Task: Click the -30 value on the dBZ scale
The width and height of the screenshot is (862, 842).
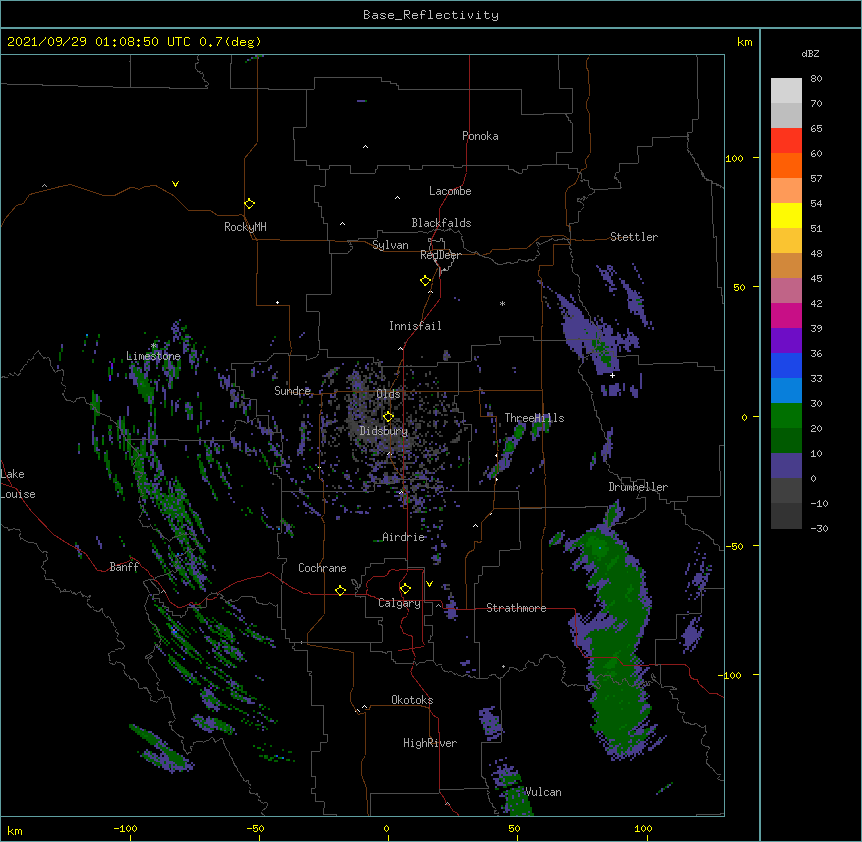Action: point(819,528)
